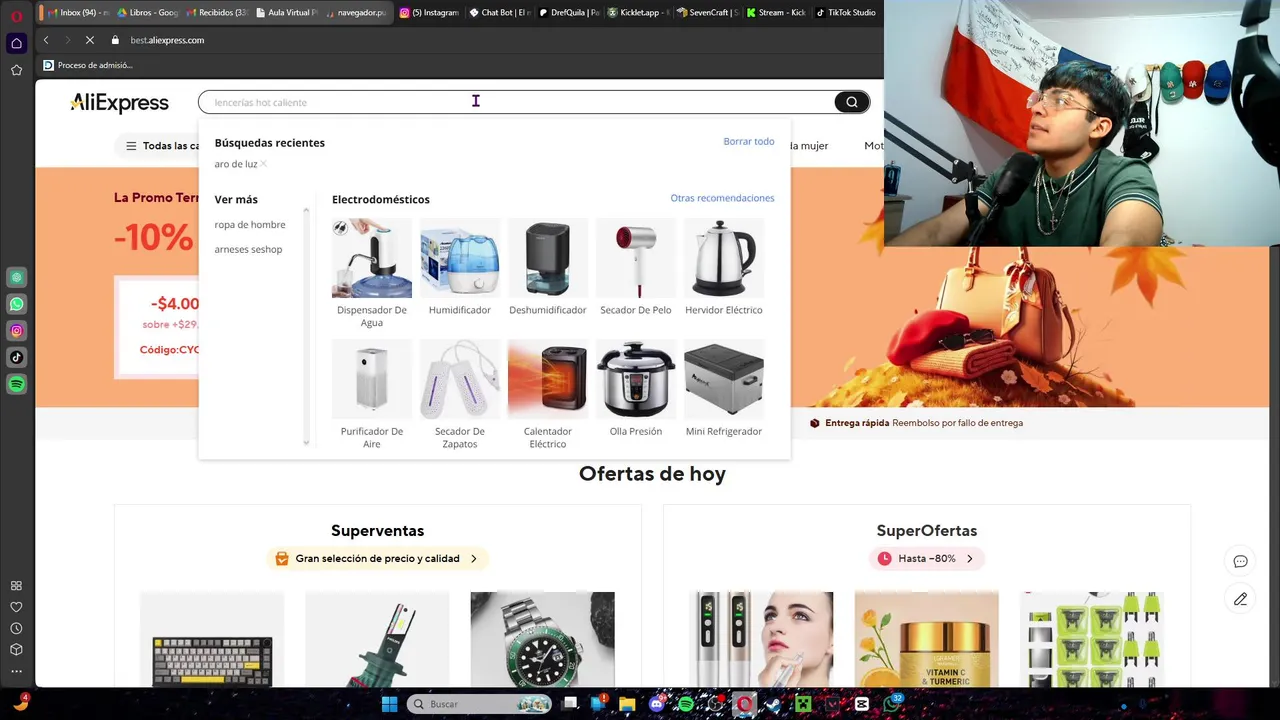Viewport: 1280px width, 720px height.
Task: Open Hervidor Eléctrico kettle thumbnail
Action: click(724, 258)
